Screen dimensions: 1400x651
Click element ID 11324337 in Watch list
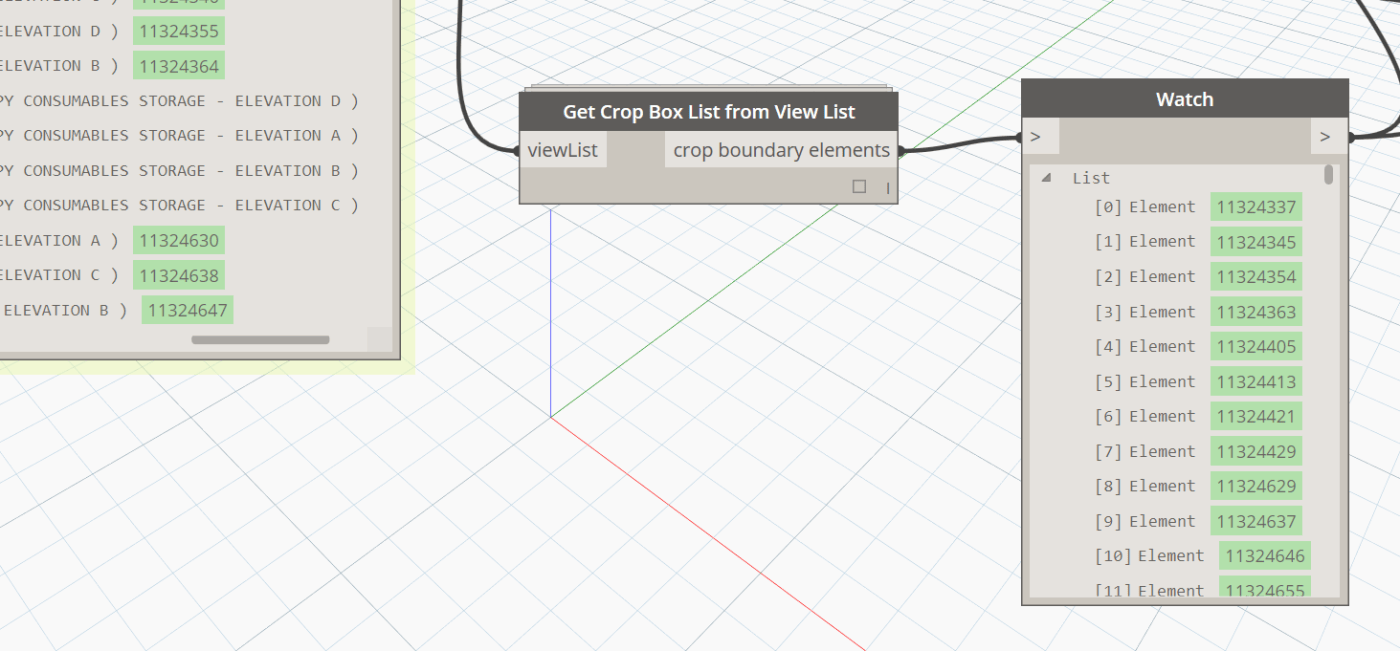(x=1256, y=207)
